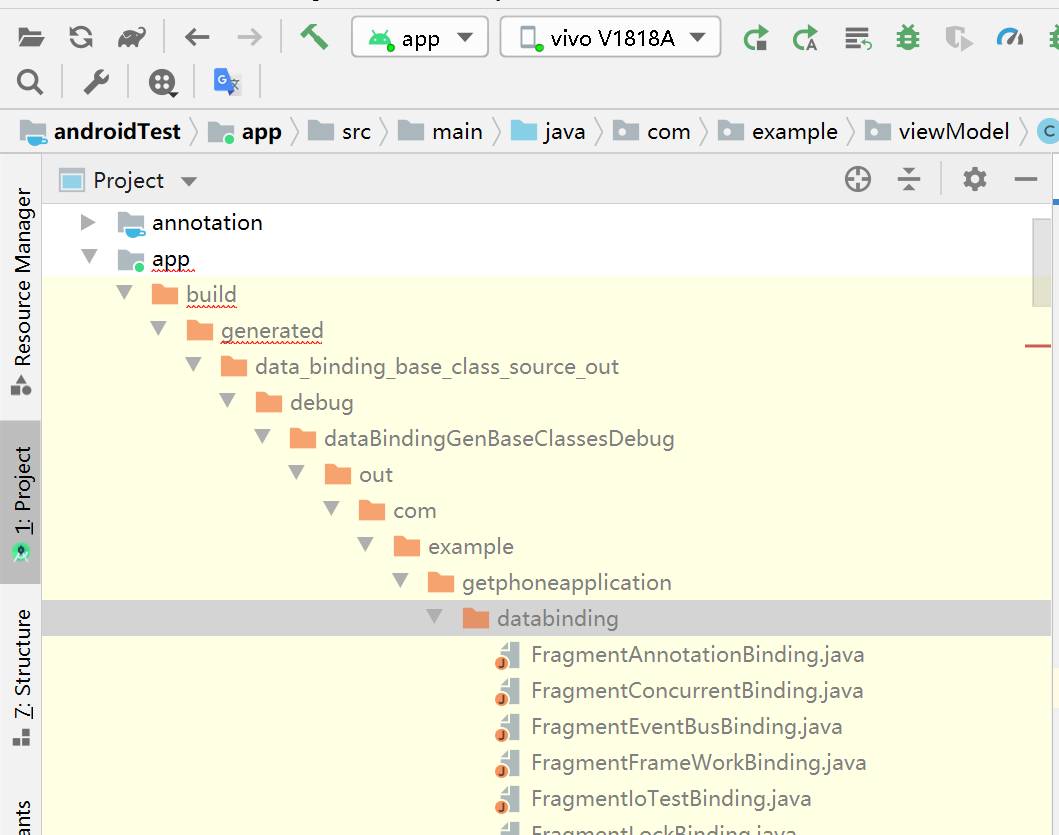Open settings via wrench icon
The image size is (1059, 835).
(96, 82)
